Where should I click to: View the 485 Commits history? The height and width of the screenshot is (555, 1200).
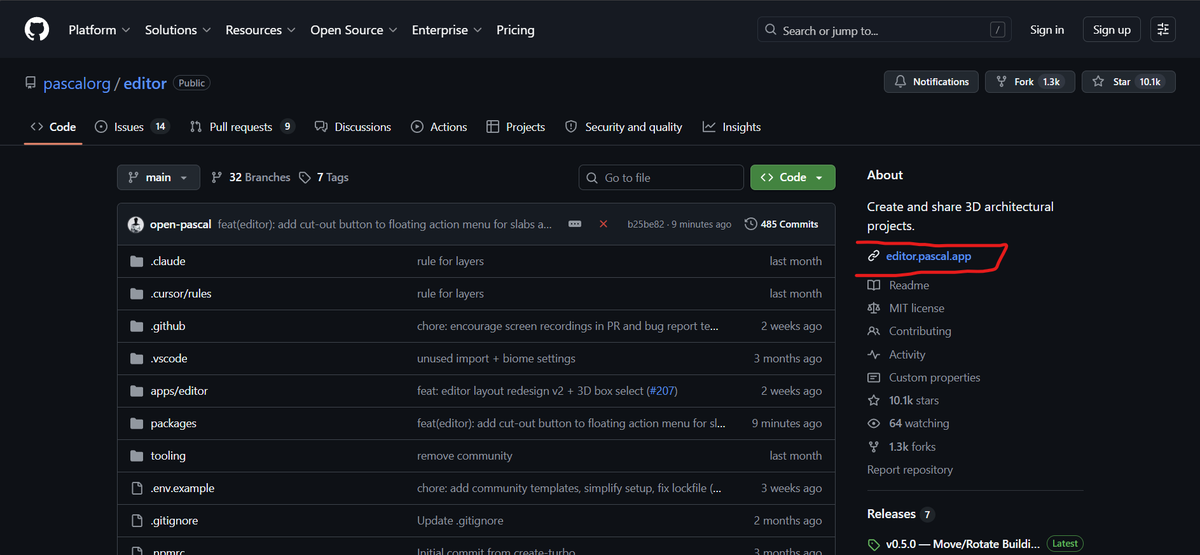point(782,224)
